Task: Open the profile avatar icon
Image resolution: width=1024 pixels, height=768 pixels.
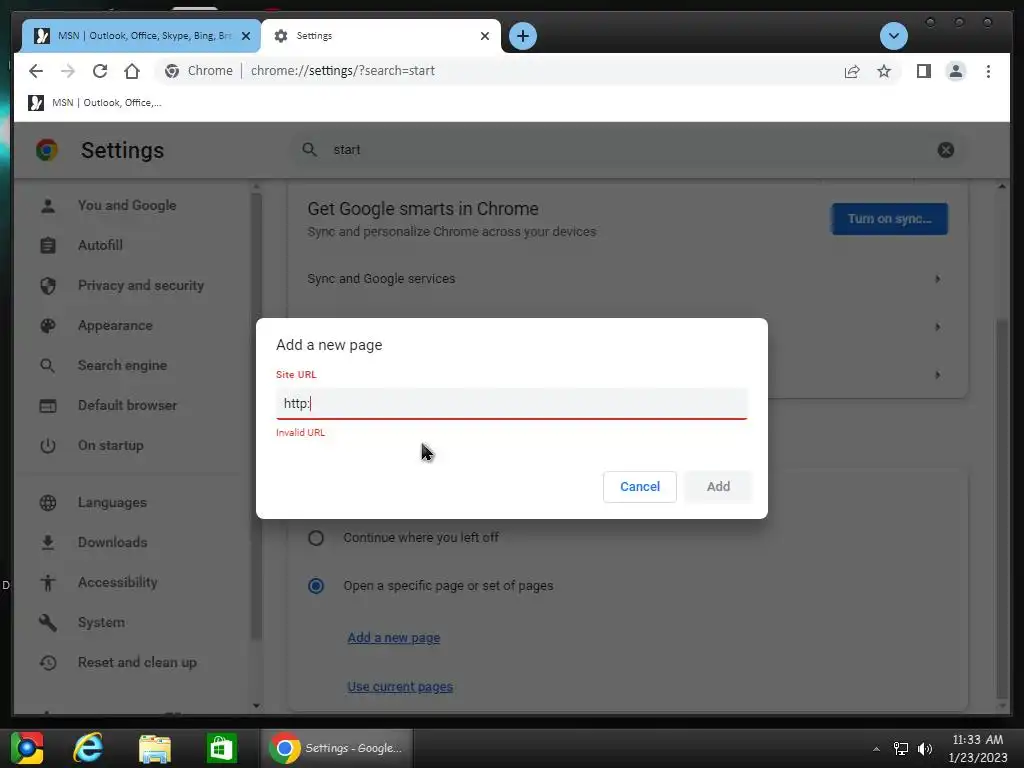Action: click(x=955, y=71)
